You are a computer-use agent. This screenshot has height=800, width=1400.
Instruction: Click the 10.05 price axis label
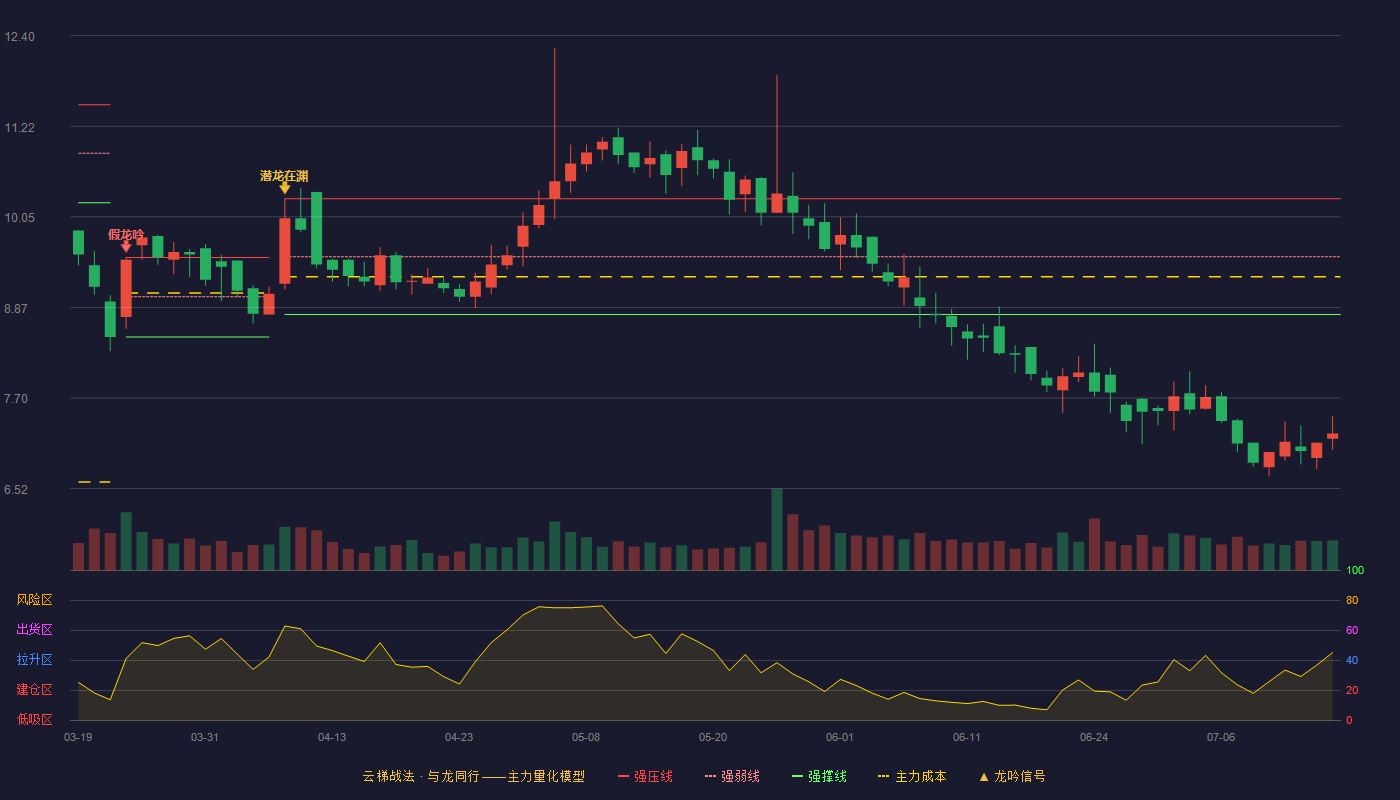(19, 218)
